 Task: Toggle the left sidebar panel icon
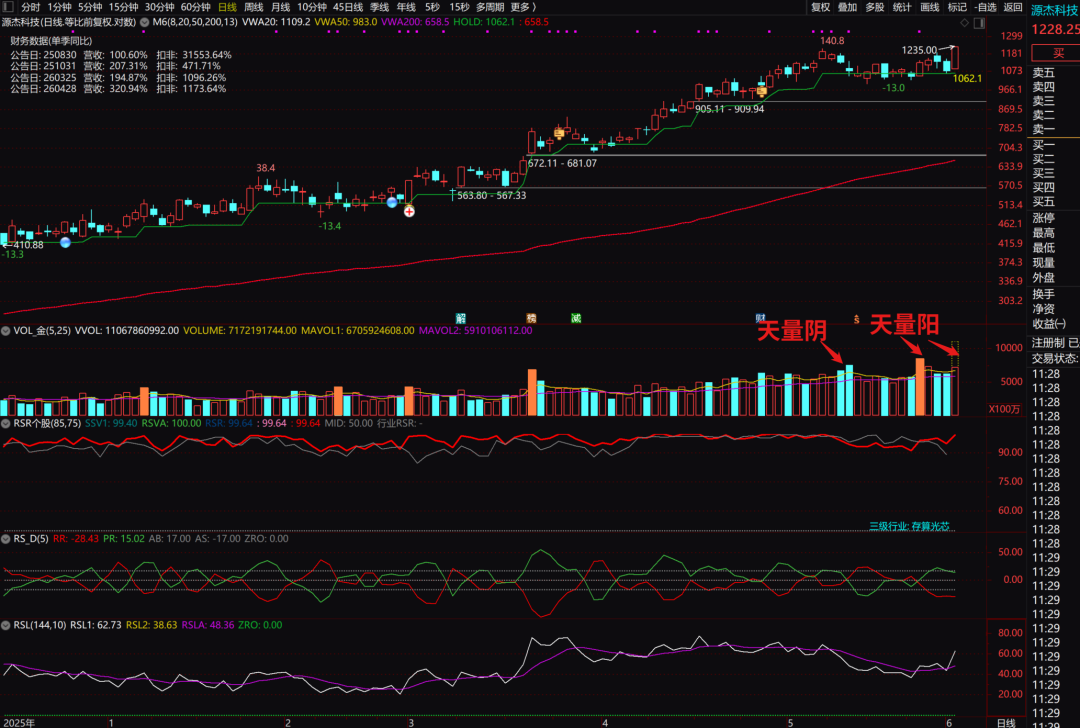point(8,7)
